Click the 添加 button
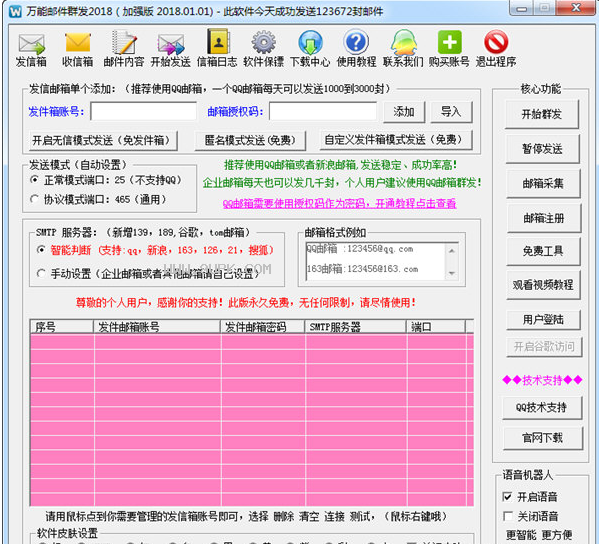 click(404, 112)
